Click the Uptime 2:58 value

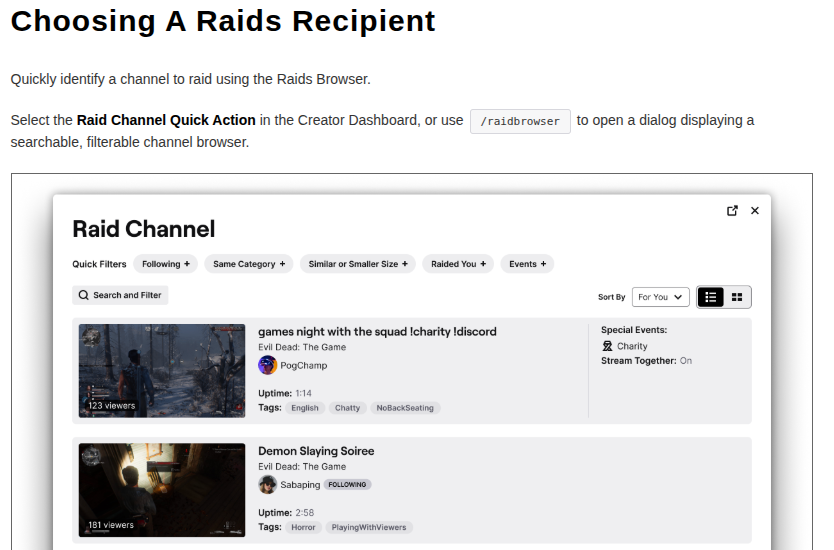305,513
